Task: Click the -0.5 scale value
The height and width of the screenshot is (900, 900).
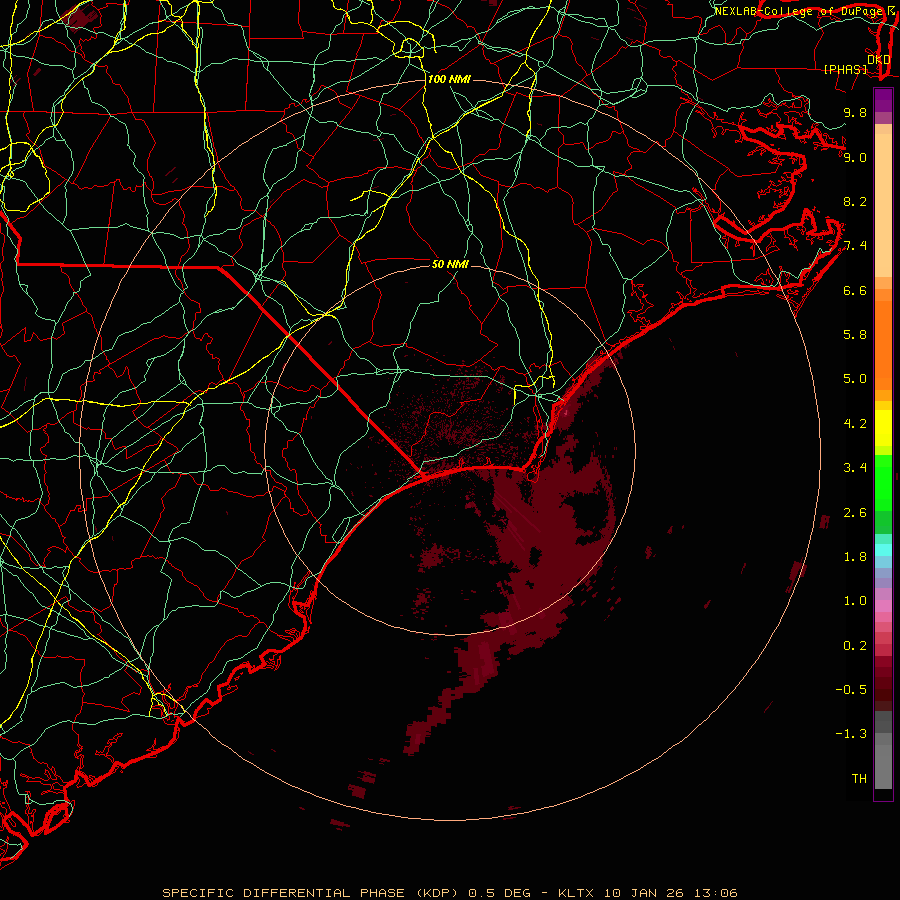Action: (851, 690)
